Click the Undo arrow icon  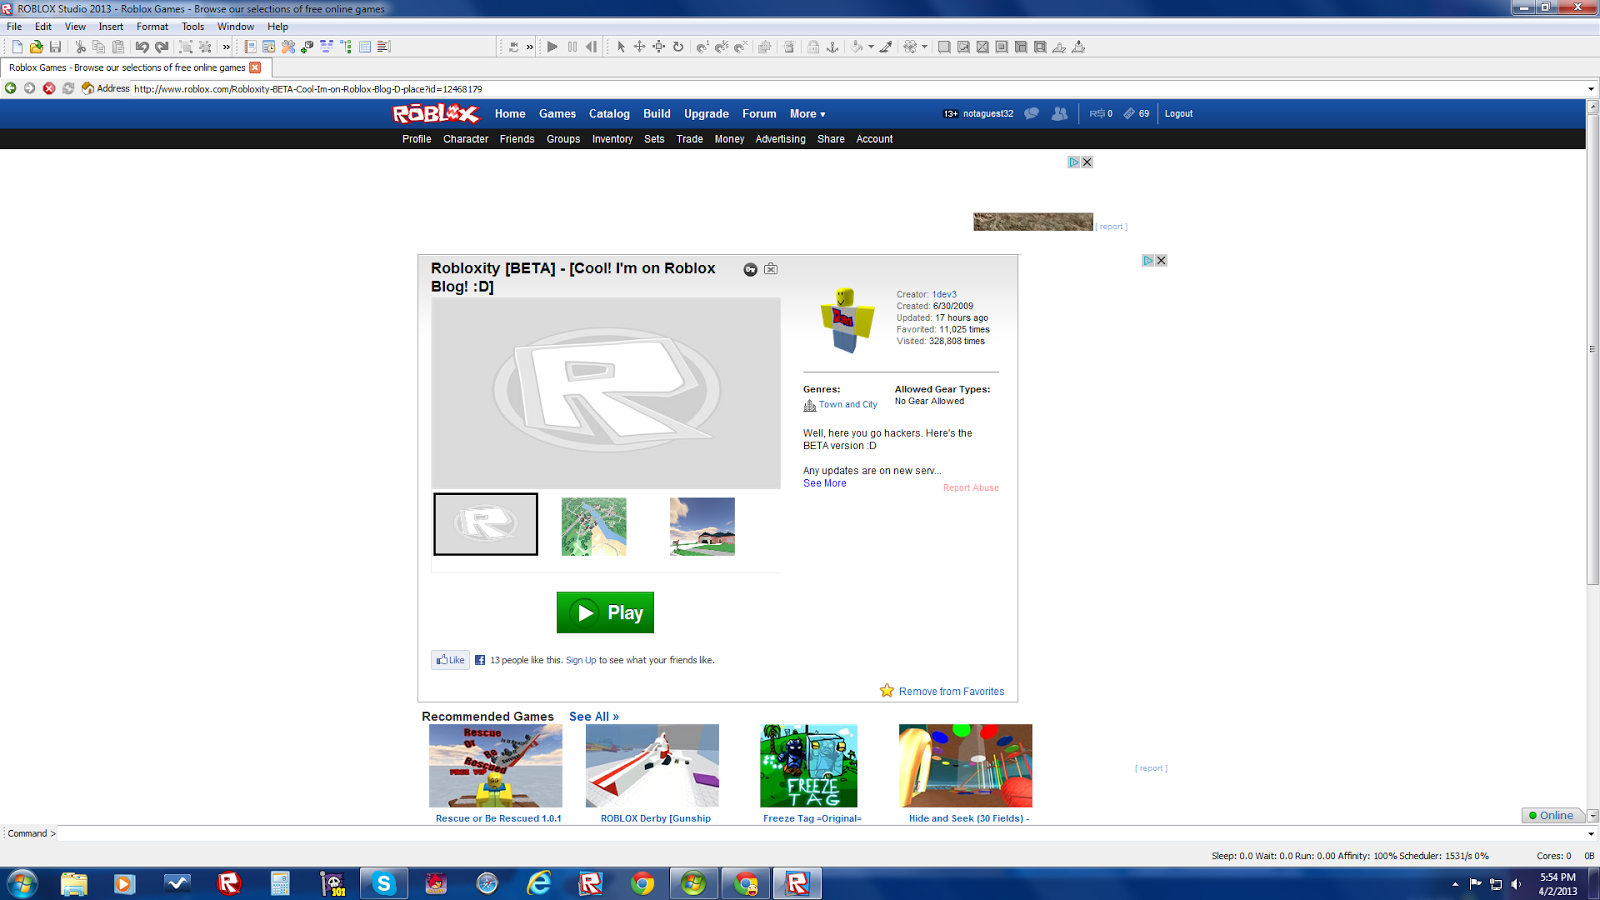click(142, 47)
